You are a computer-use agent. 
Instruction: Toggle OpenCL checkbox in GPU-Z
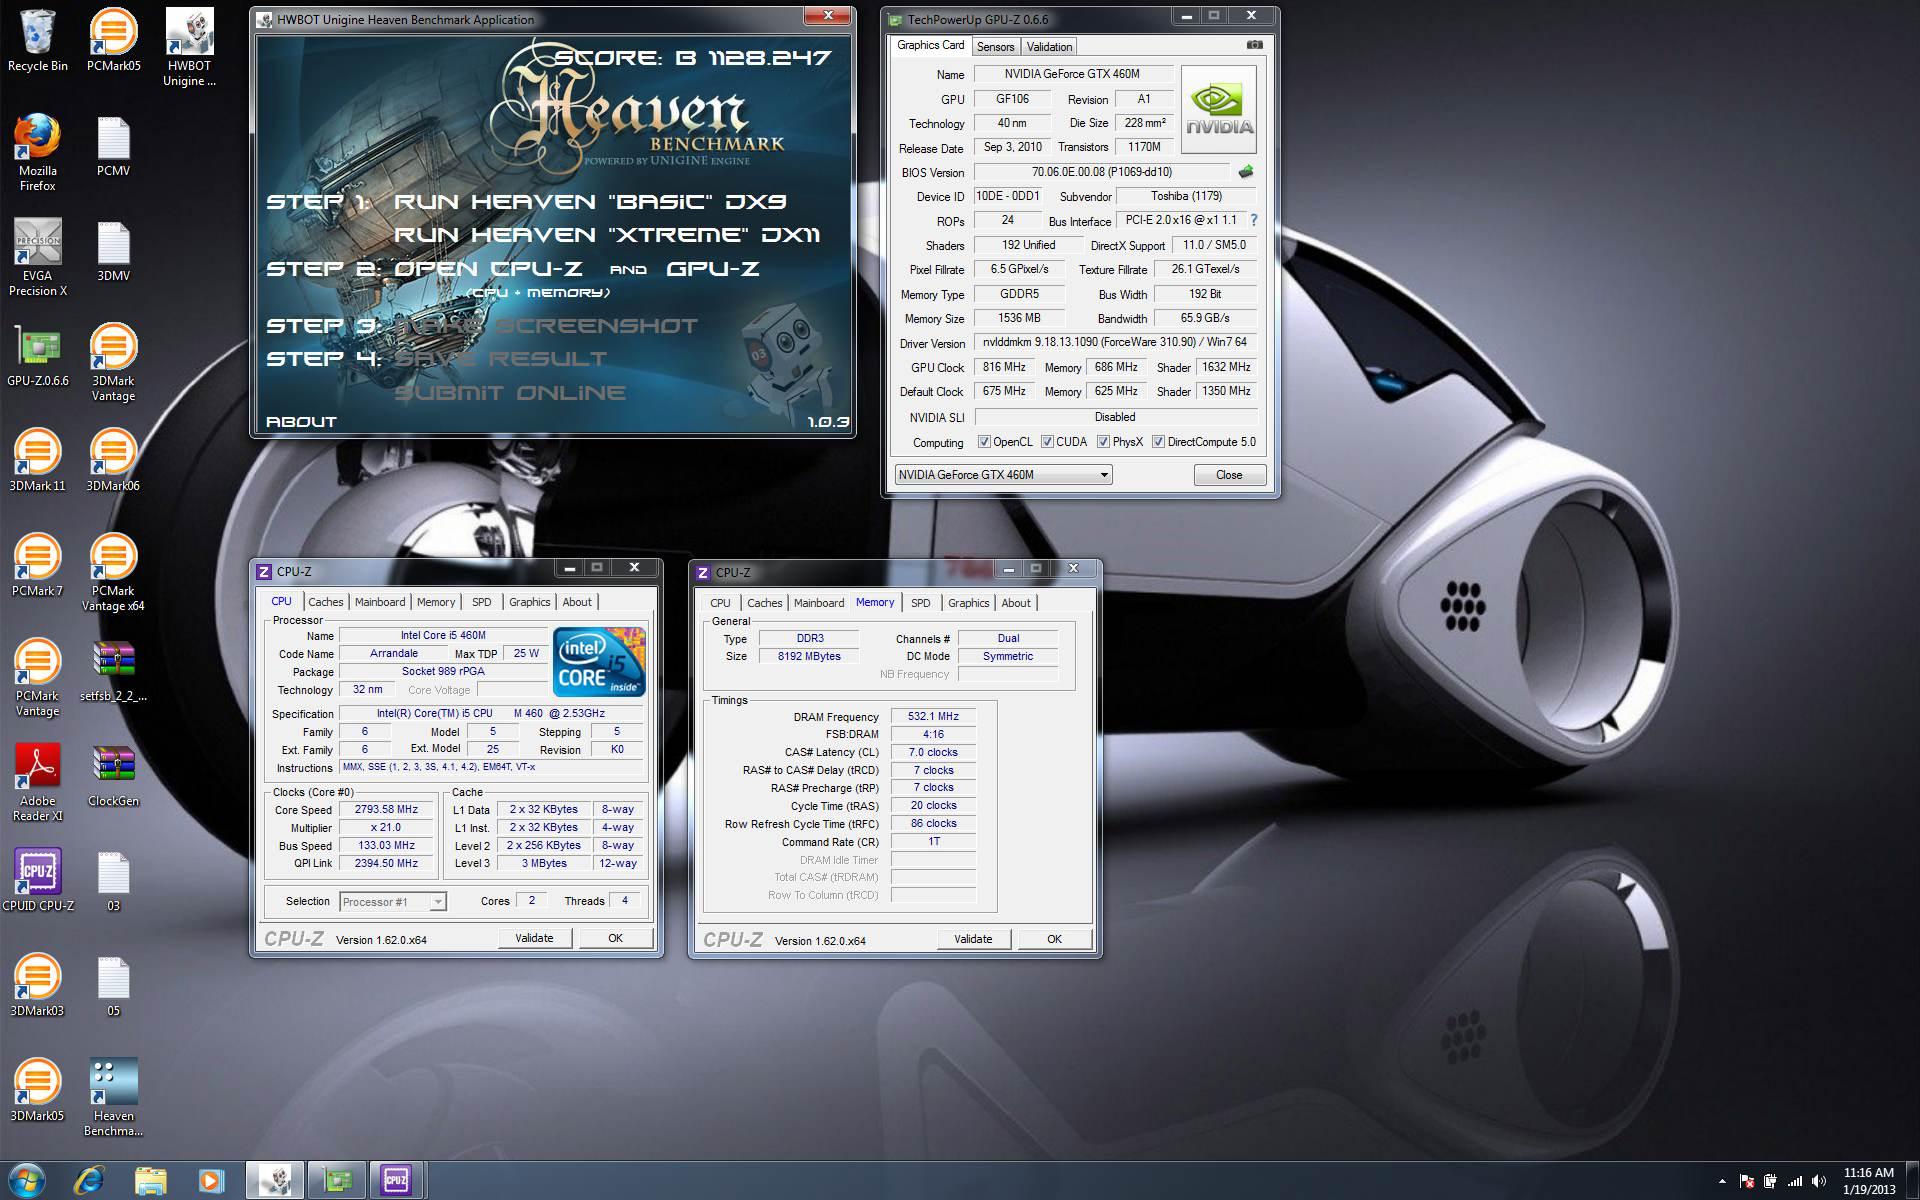(984, 442)
